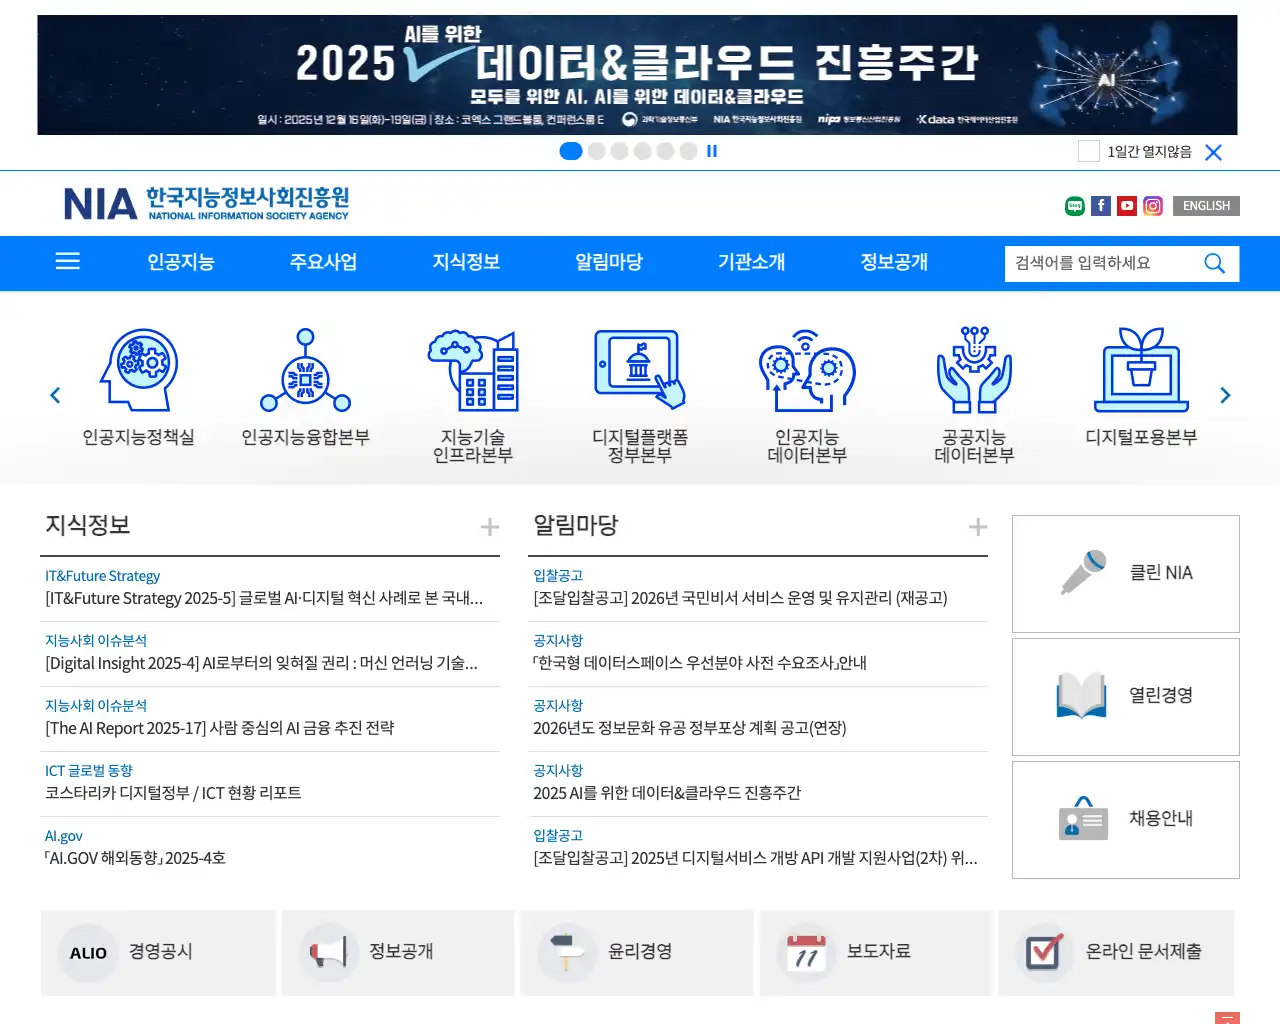Pause the banner slideshow rotation

coord(711,151)
